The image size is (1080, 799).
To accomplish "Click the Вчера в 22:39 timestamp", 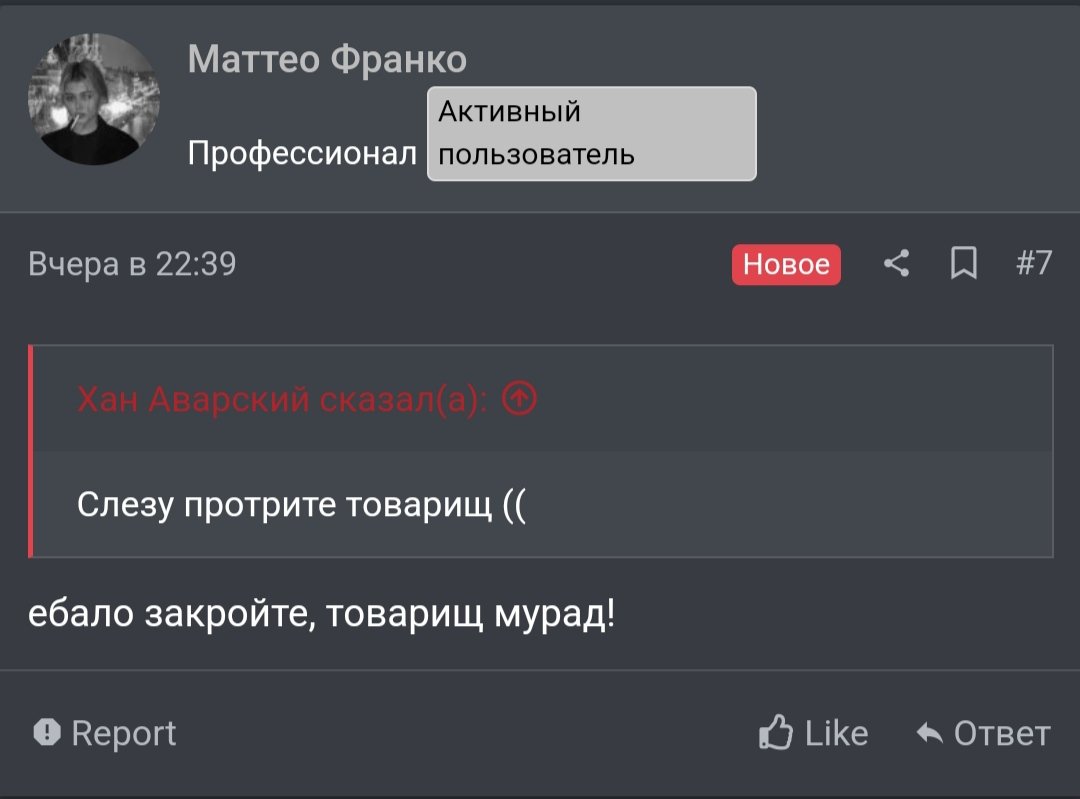I will [x=132, y=264].
